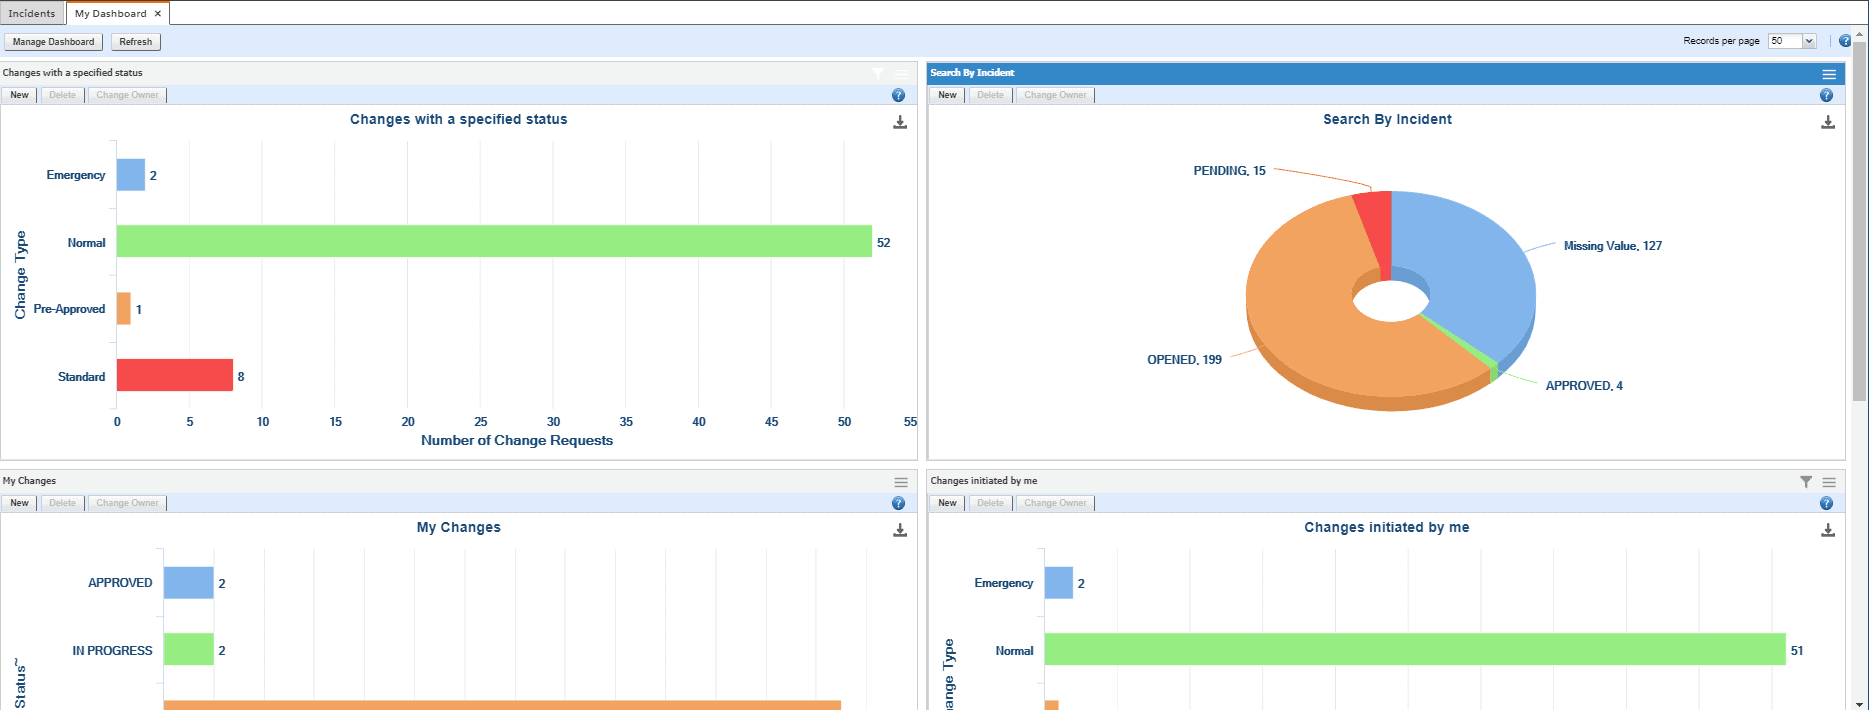
Task: Click the orange Pre-Approved bar with value 1
Action: (x=124, y=308)
